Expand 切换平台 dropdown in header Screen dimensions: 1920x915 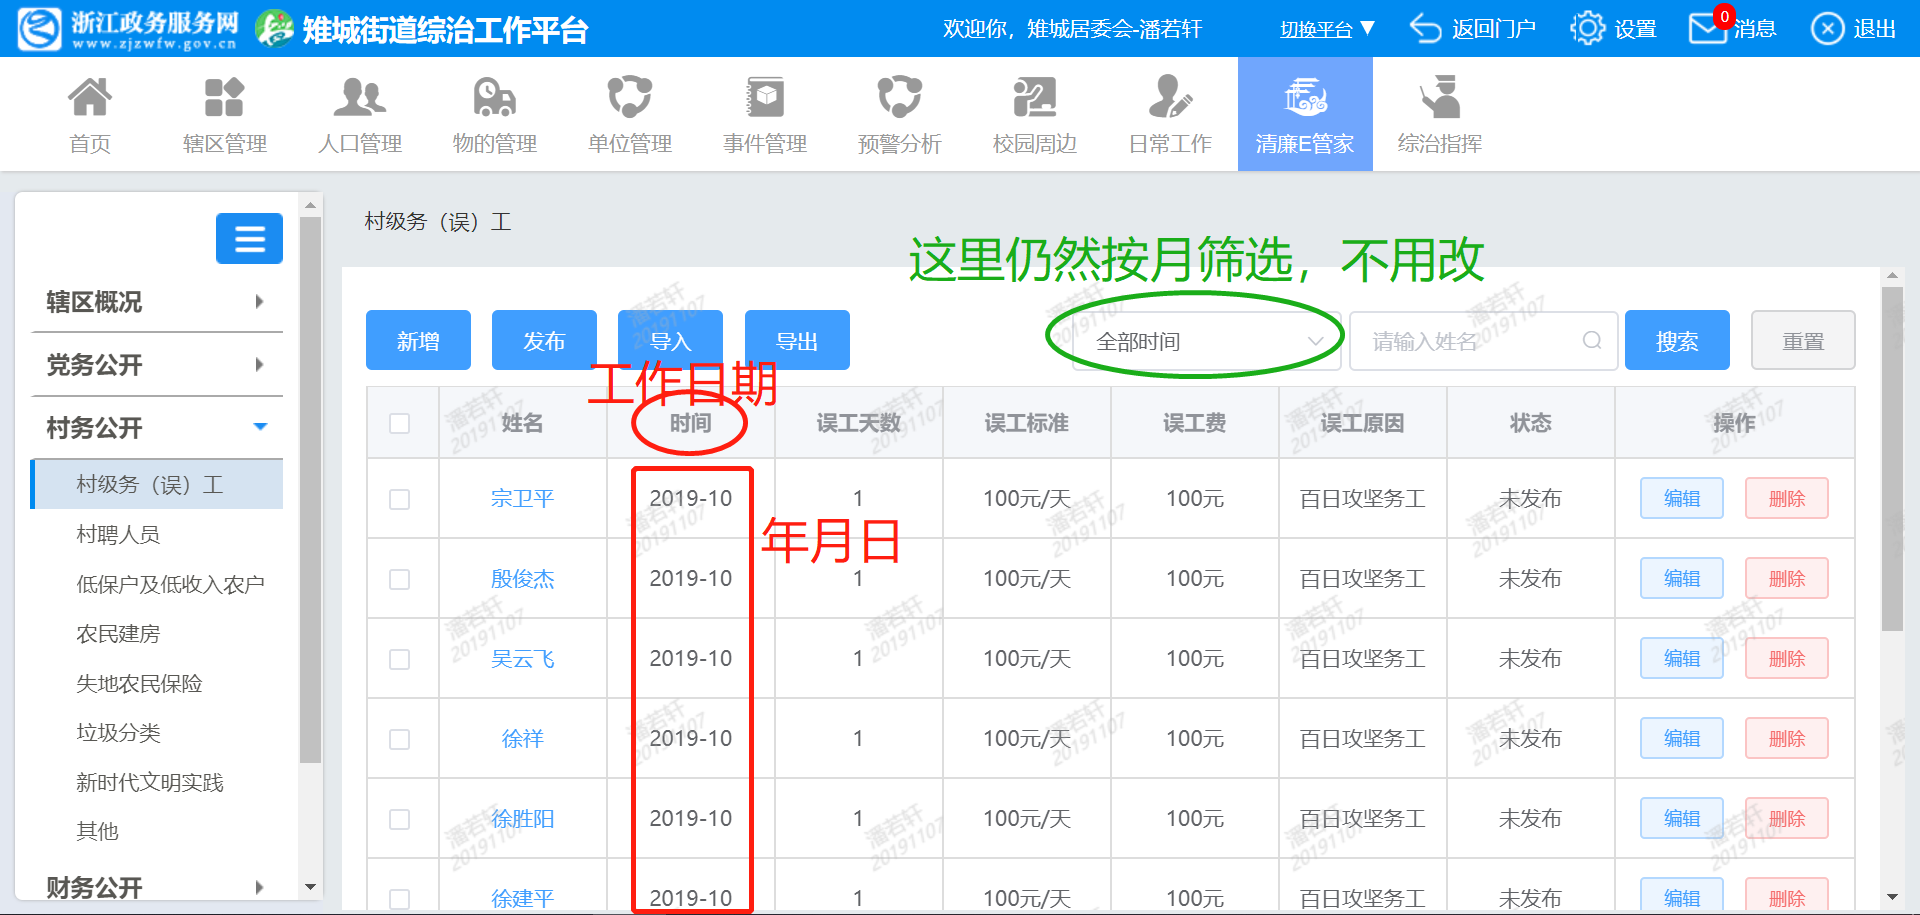pos(1327,29)
